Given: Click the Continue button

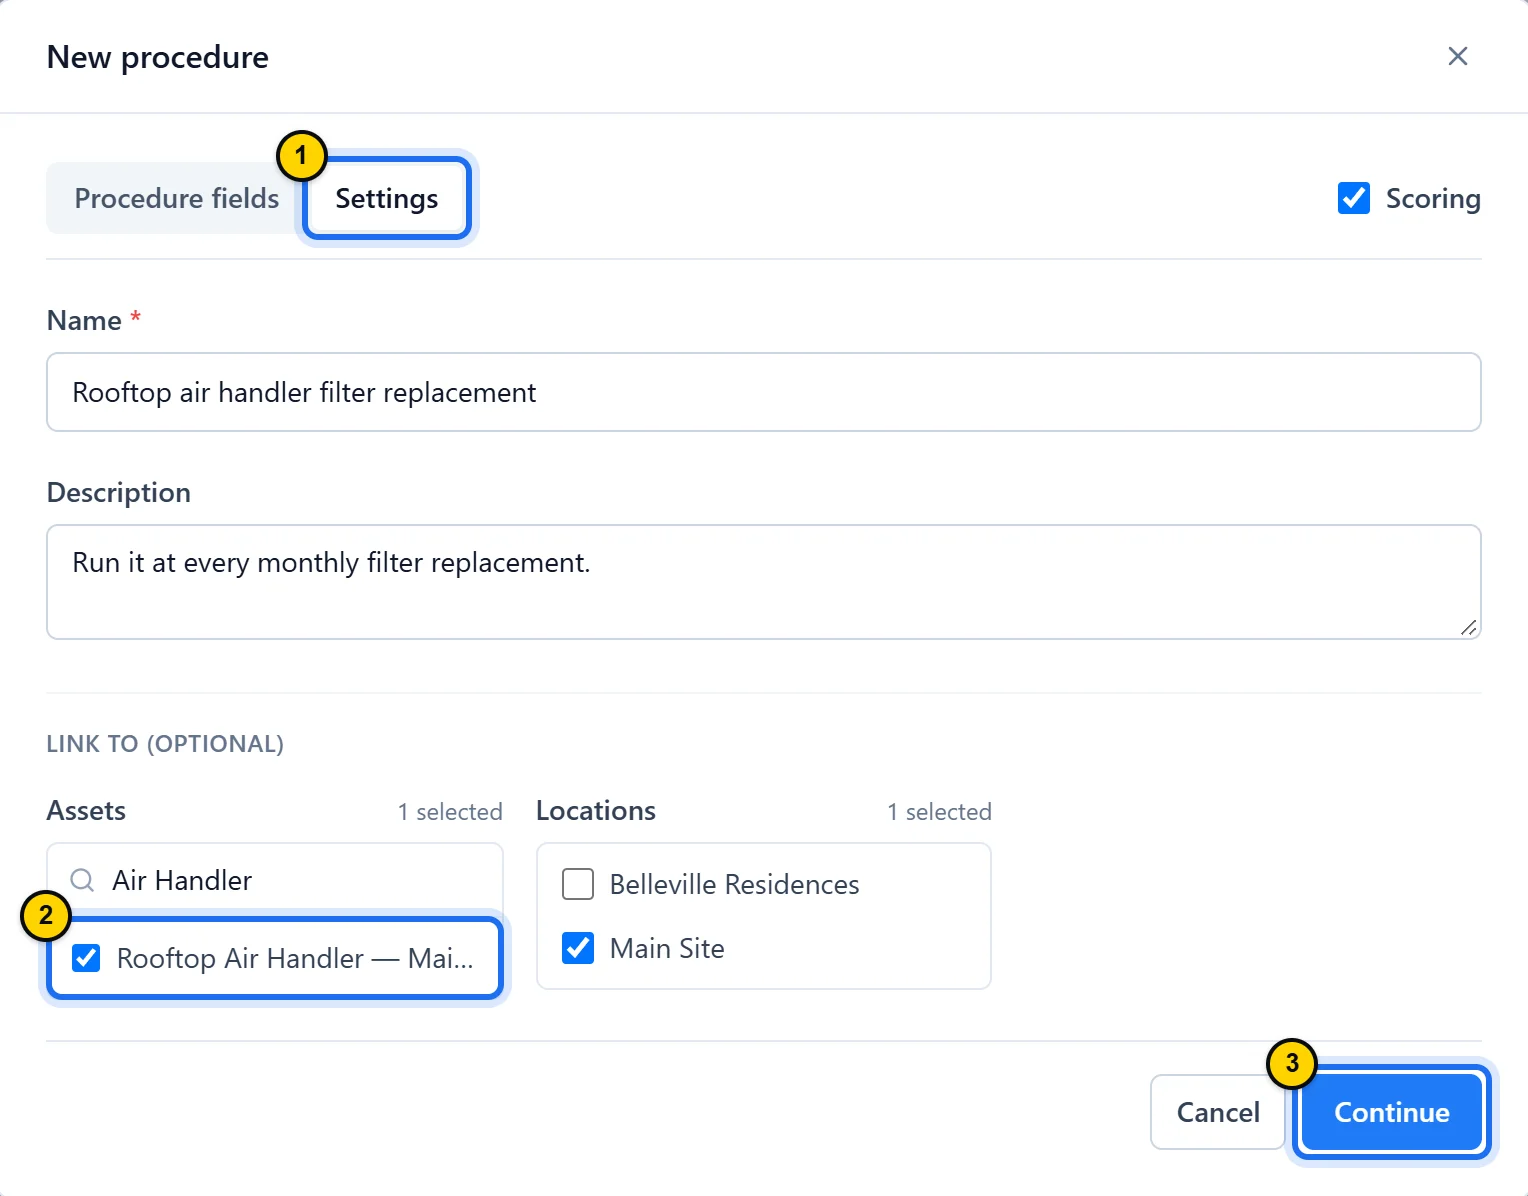Looking at the screenshot, I should (x=1392, y=1112).
